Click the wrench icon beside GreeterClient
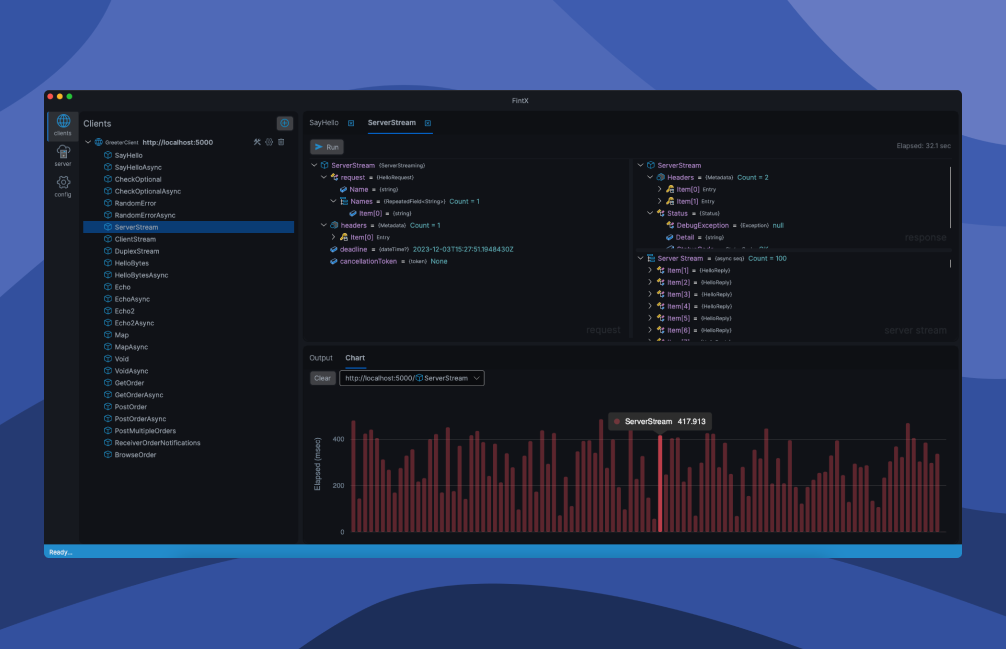 pyautogui.click(x=256, y=141)
